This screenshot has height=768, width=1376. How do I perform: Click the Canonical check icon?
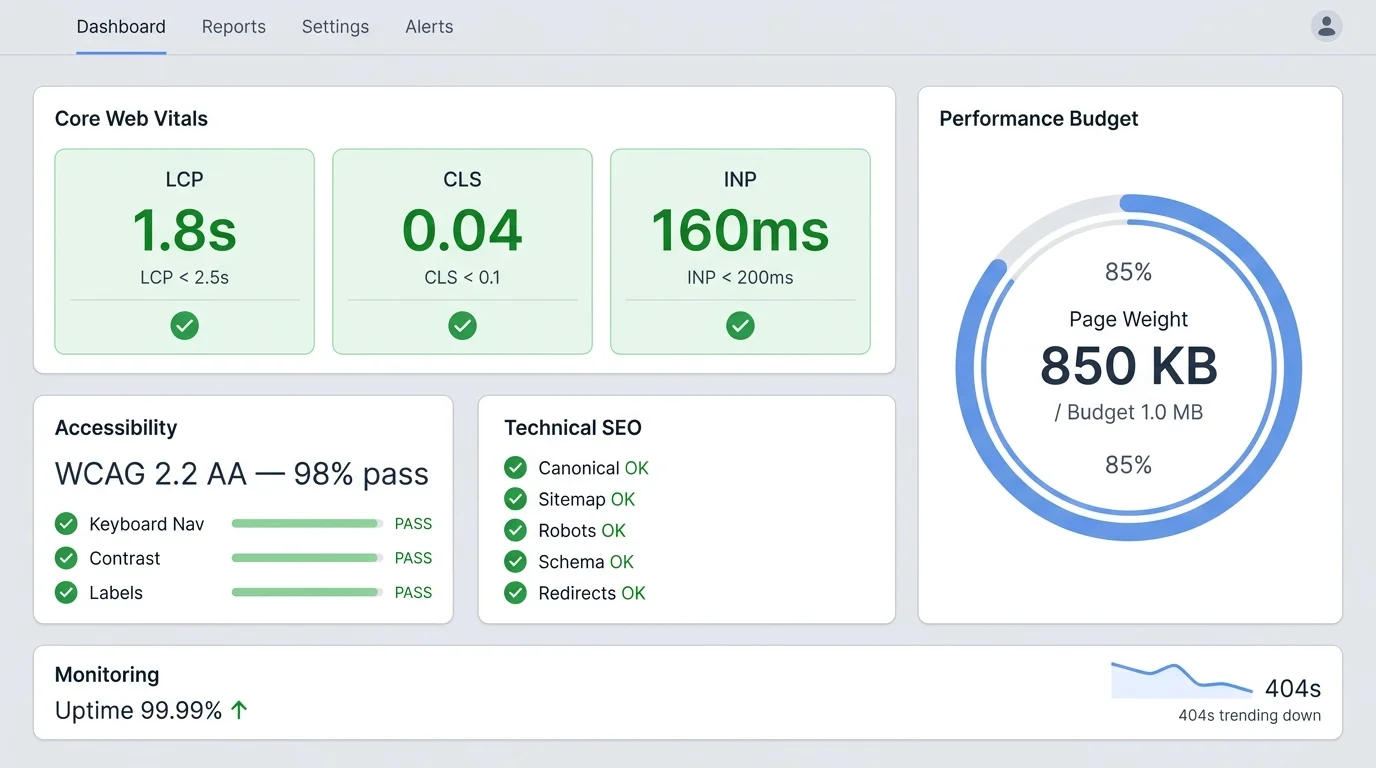click(x=515, y=467)
